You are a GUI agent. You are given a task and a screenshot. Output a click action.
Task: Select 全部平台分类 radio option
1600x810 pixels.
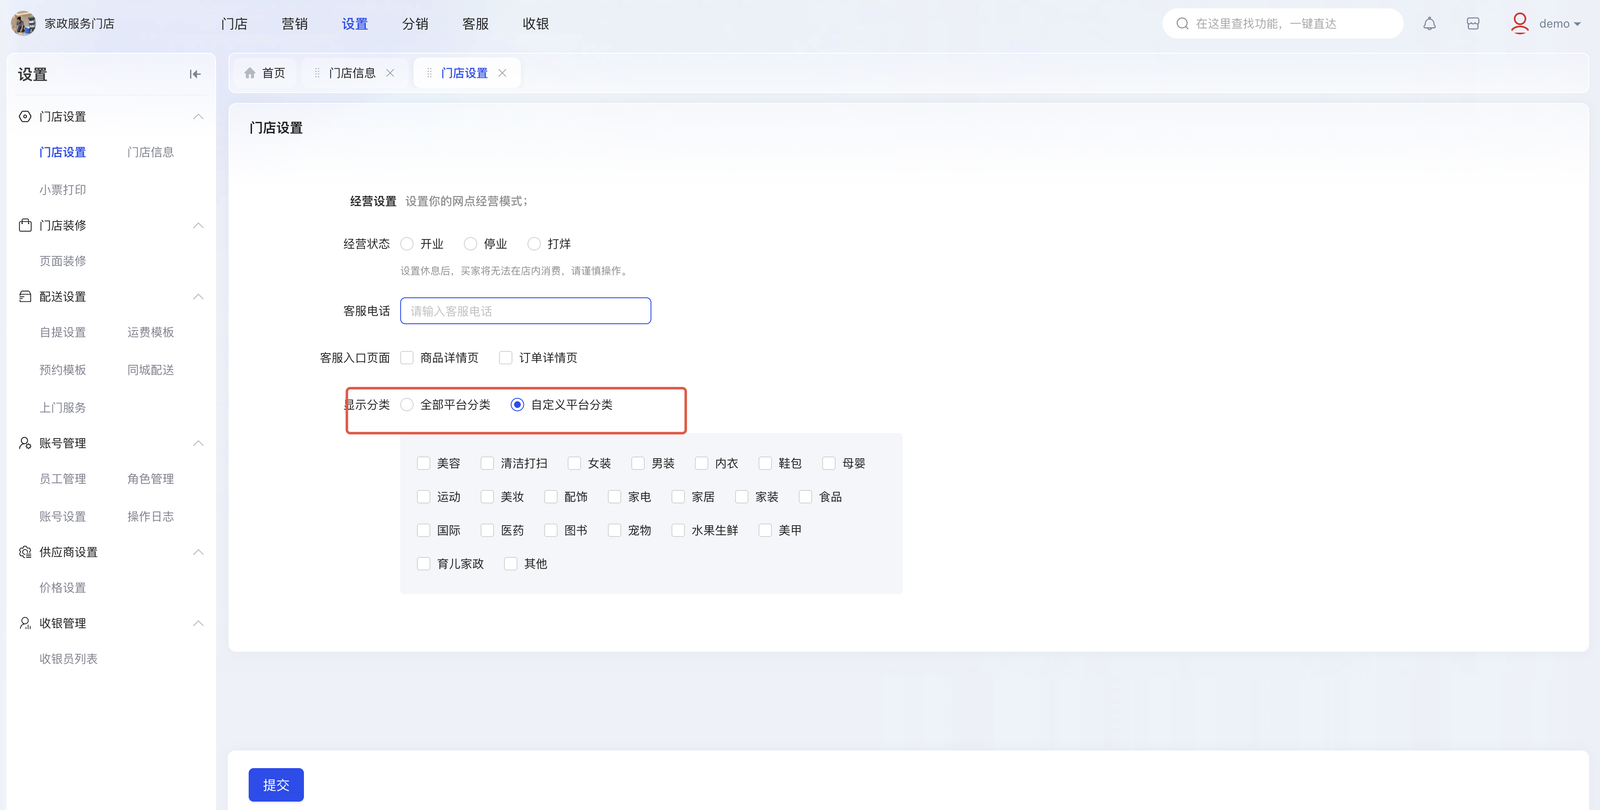[x=407, y=405]
